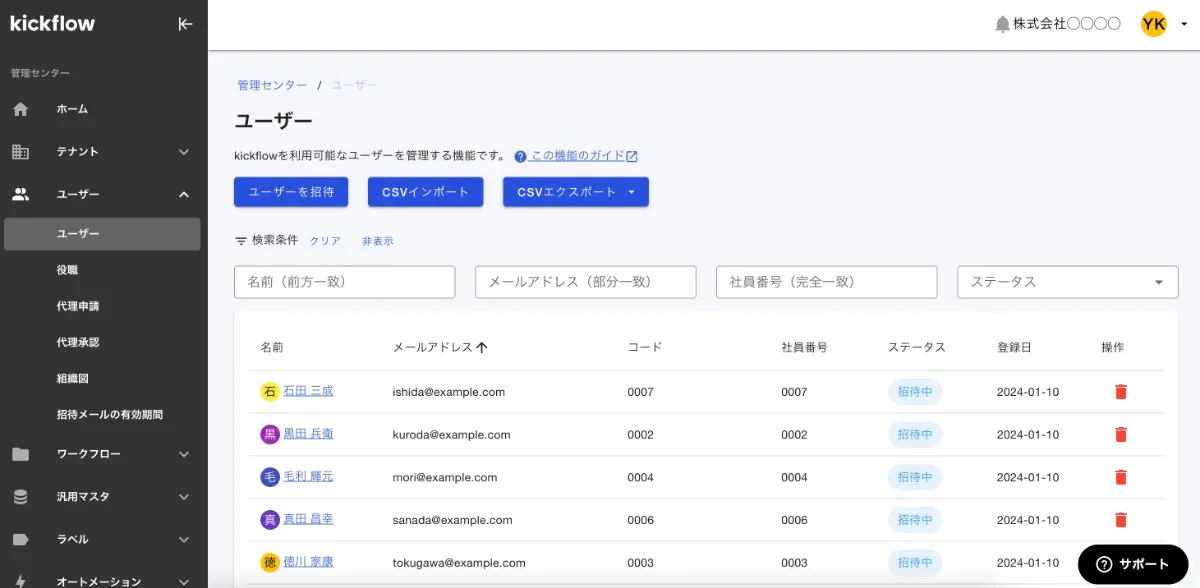Click the 名前 column header
Image resolution: width=1200 pixels, height=588 pixels.
coord(272,347)
